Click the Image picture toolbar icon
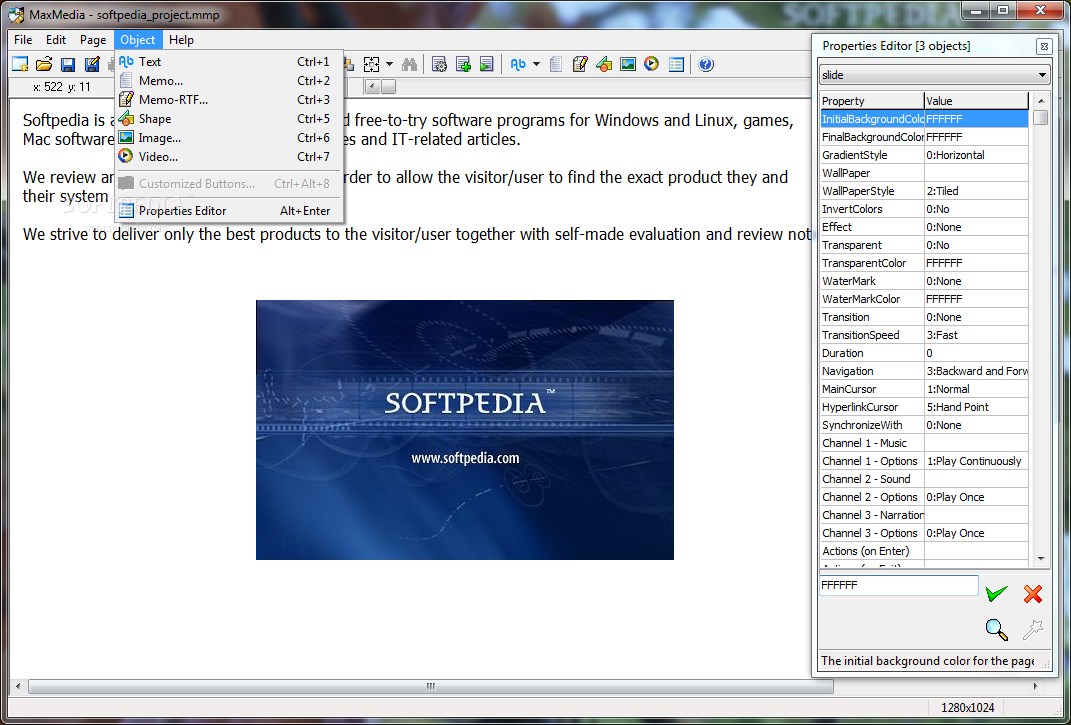This screenshot has height=725, width=1071. tap(628, 64)
